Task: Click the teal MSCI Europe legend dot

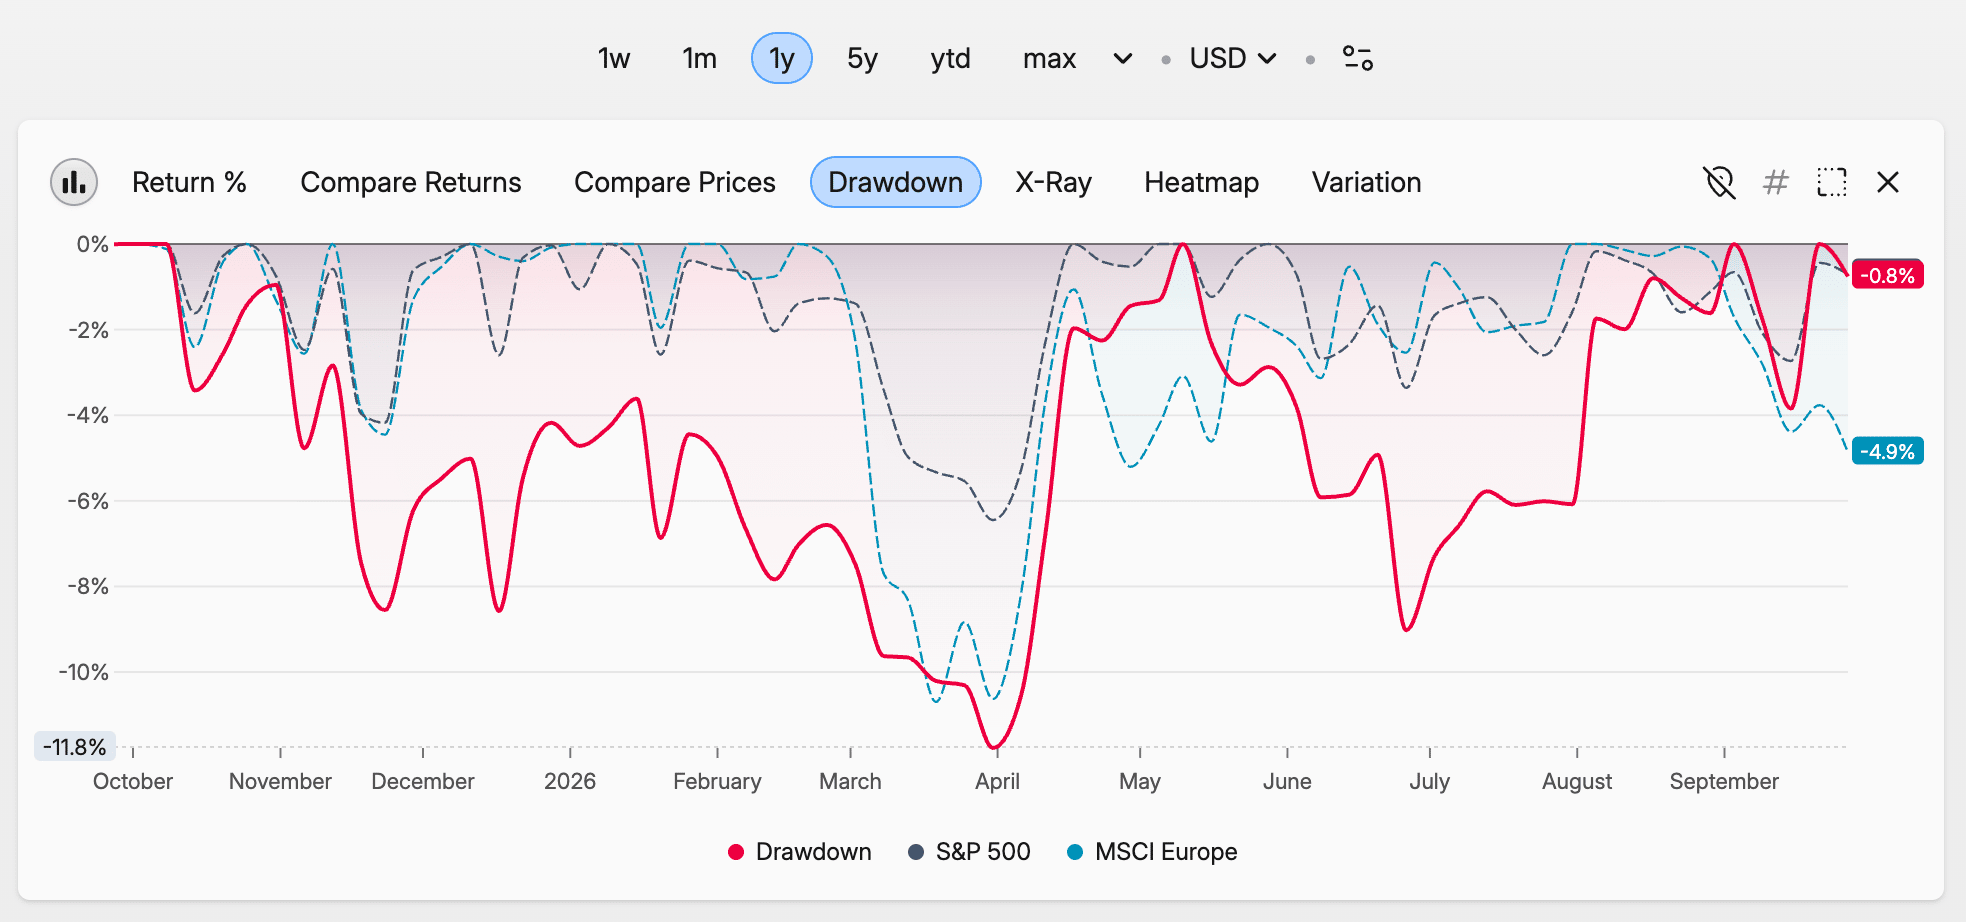Action: click(x=1075, y=852)
